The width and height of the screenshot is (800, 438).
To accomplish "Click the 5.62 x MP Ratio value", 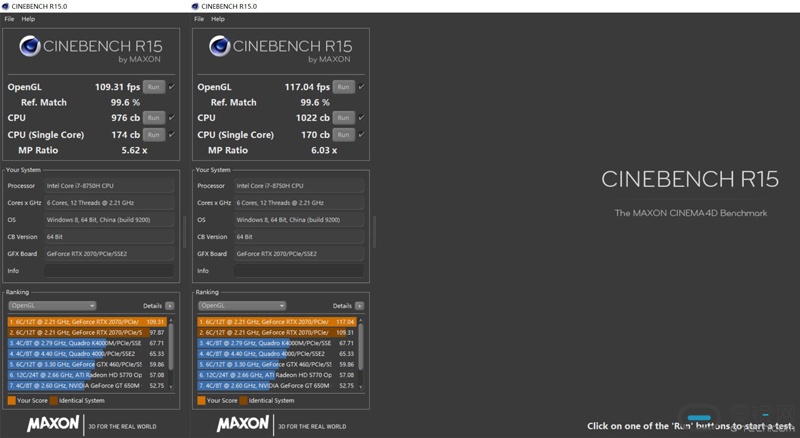I will (134, 151).
